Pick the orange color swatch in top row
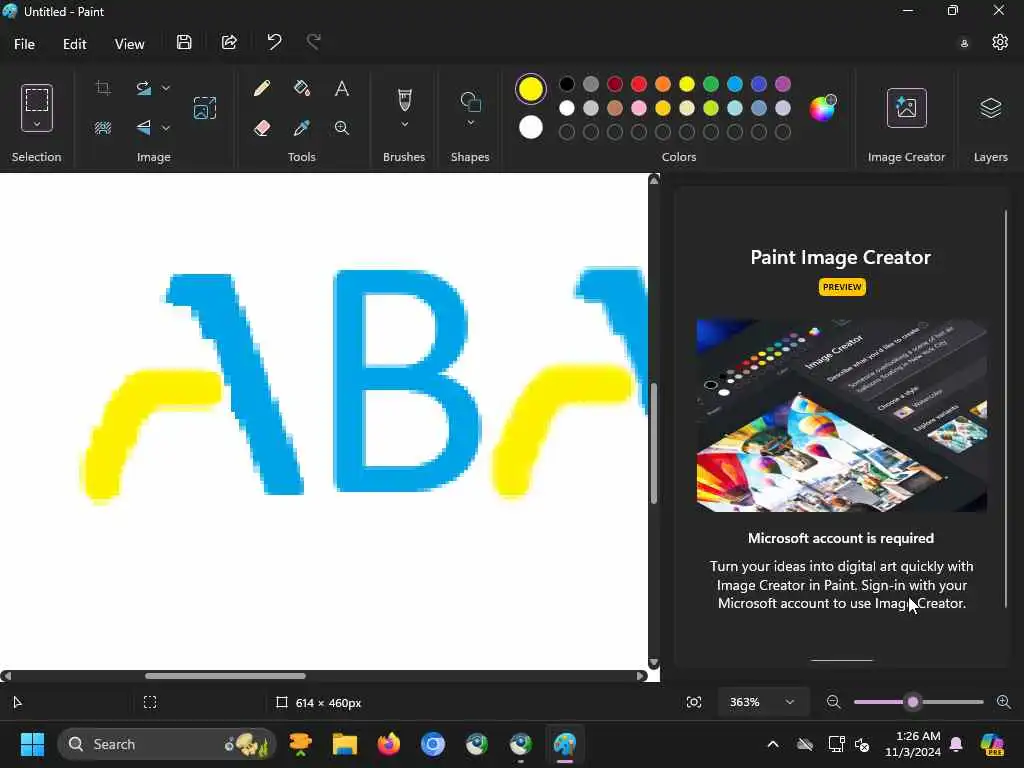Viewport: 1024px width, 768px height. coord(663,84)
